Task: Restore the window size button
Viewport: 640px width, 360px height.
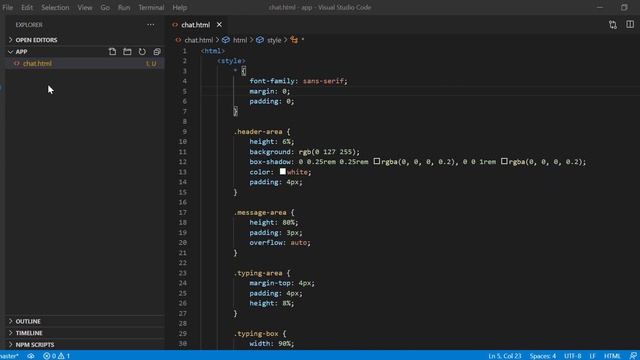Action: [624, 7]
